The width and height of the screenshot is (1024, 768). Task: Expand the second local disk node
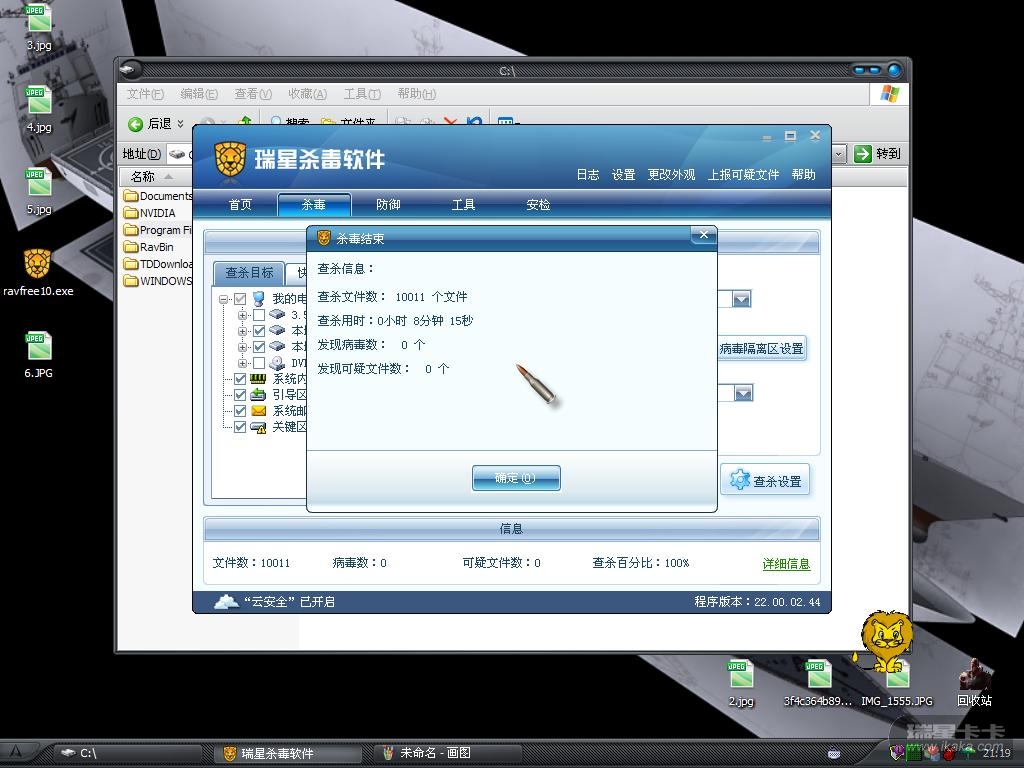click(242, 347)
